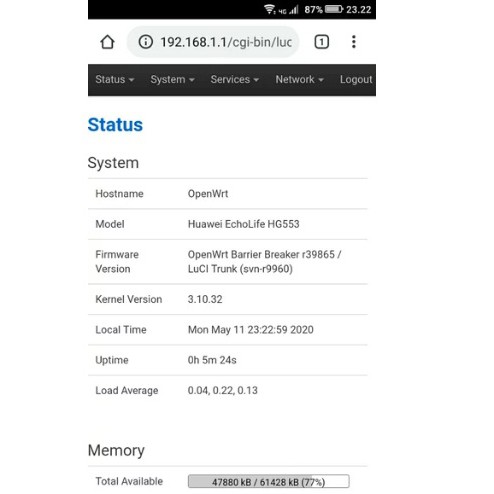Select the Total Available label
Image resolution: width=494 pixels, height=494 pixels.
tap(129, 482)
